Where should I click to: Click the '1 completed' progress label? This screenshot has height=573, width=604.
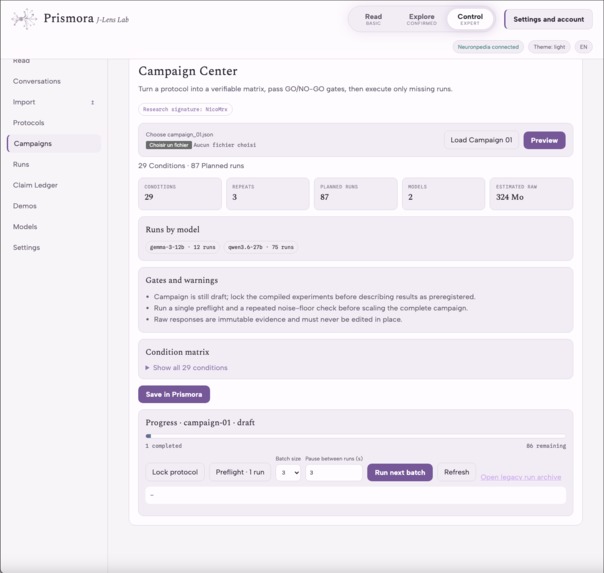pyautogui.click(x=164, y=446)
